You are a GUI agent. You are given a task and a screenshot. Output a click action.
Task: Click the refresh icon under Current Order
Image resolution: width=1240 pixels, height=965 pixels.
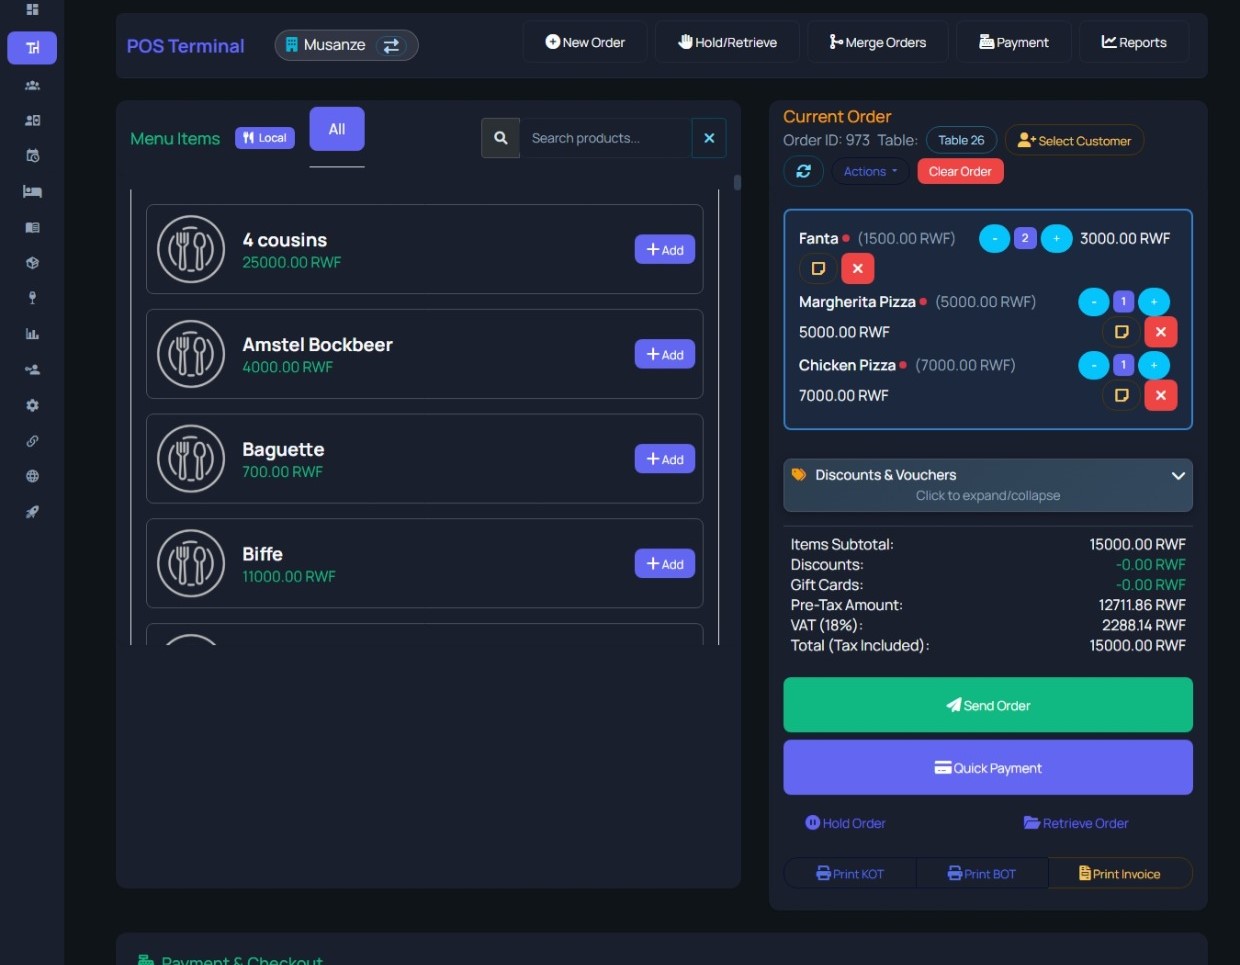803,171
